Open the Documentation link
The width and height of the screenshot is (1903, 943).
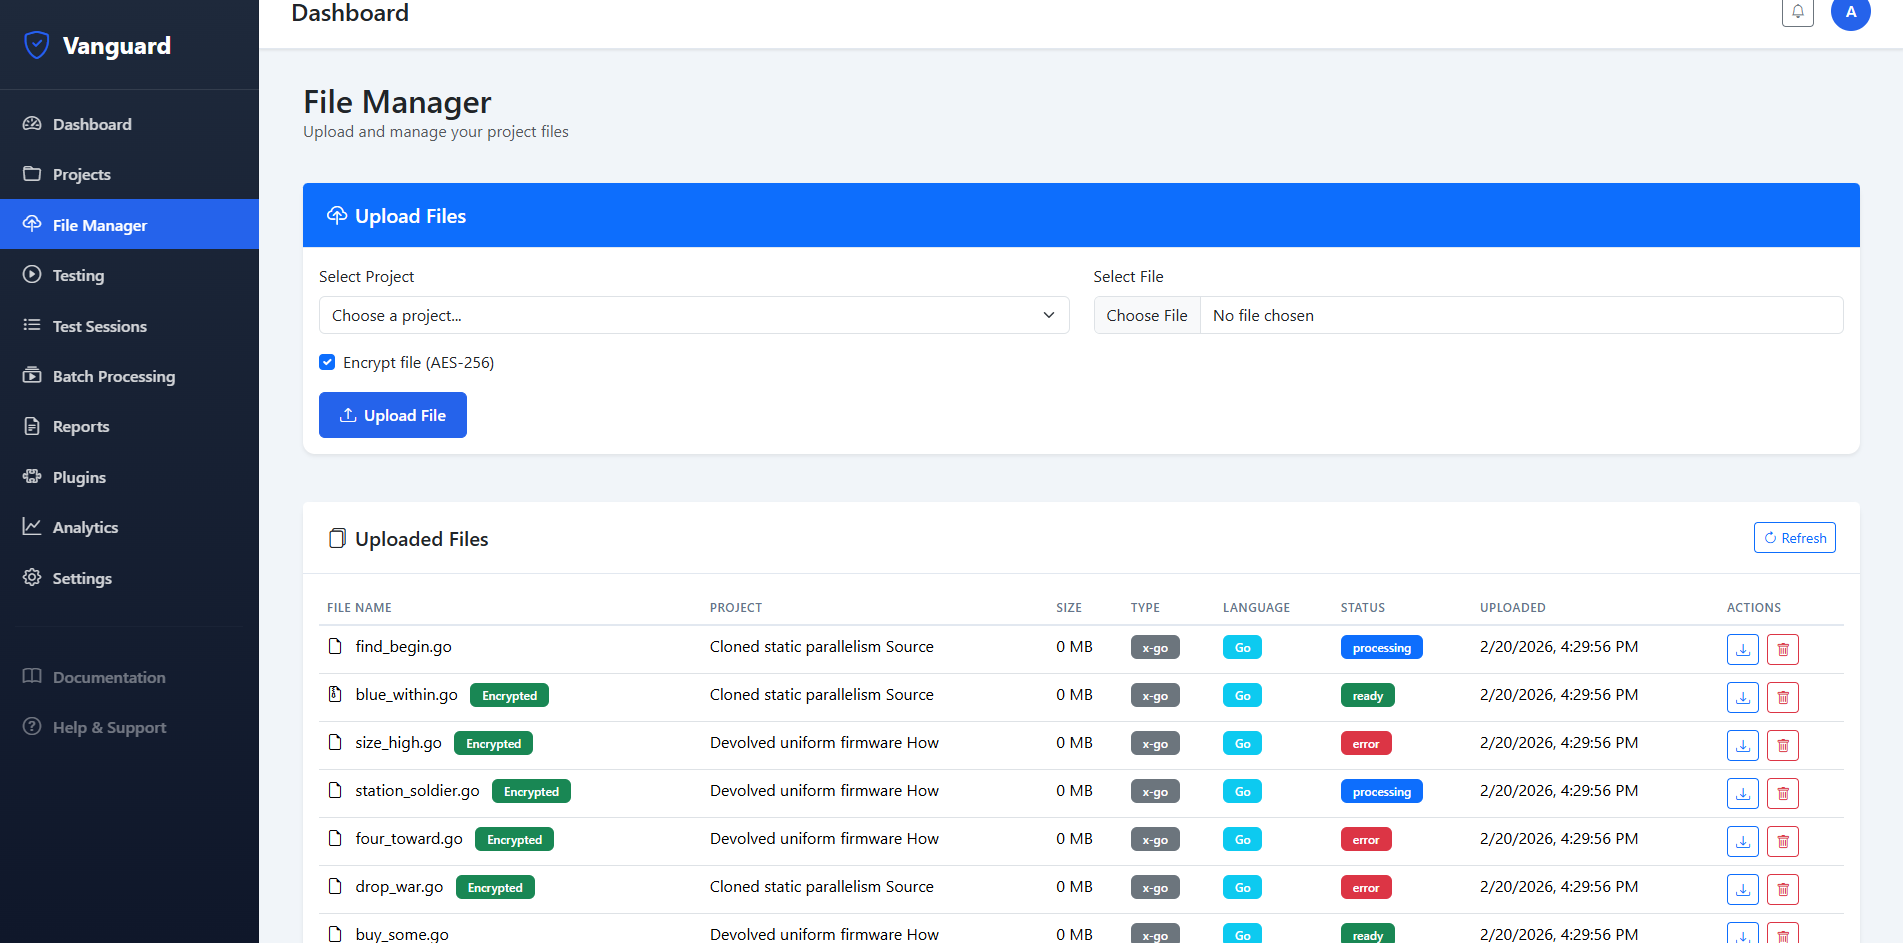(x=109, y=677)
